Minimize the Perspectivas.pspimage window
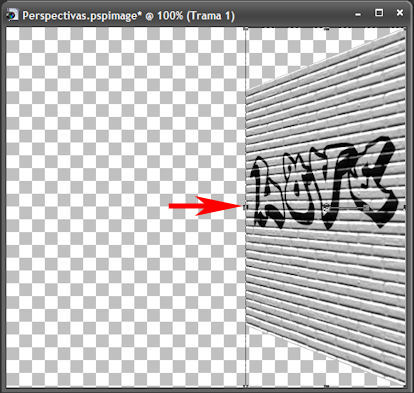The image size is (414, 393). 358,14
